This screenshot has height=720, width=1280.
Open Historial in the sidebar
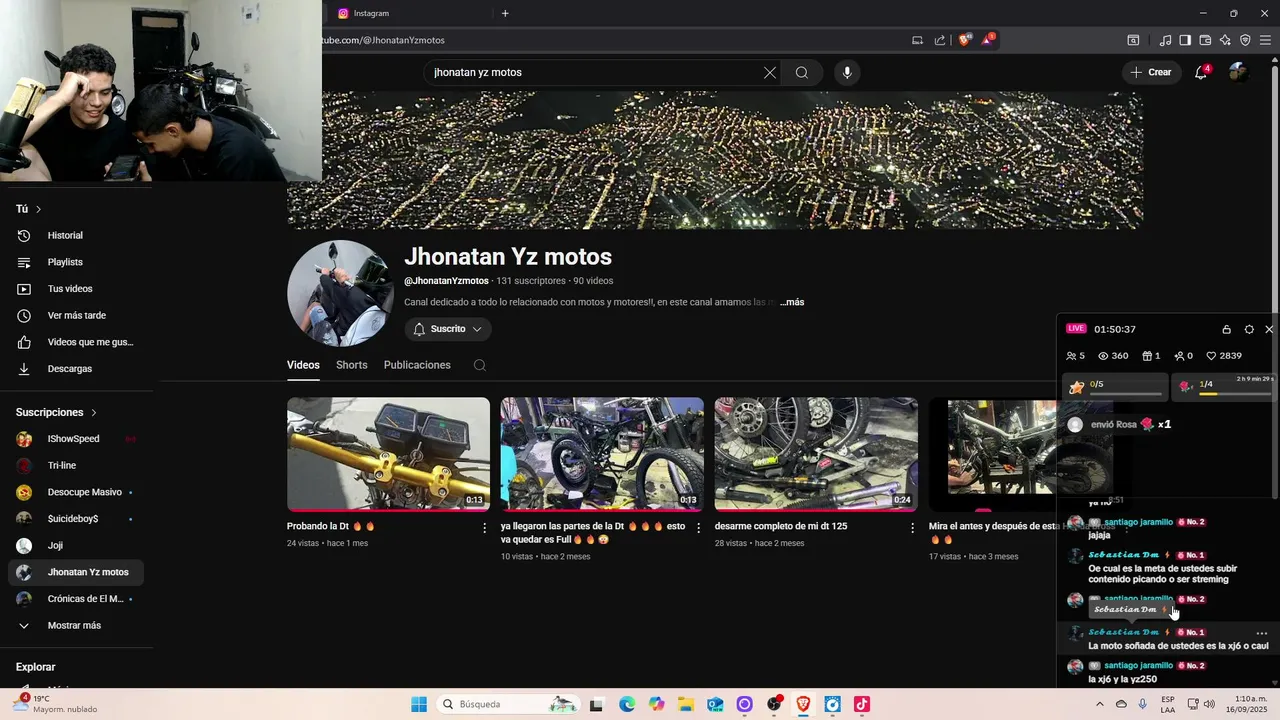click(76, 235)
